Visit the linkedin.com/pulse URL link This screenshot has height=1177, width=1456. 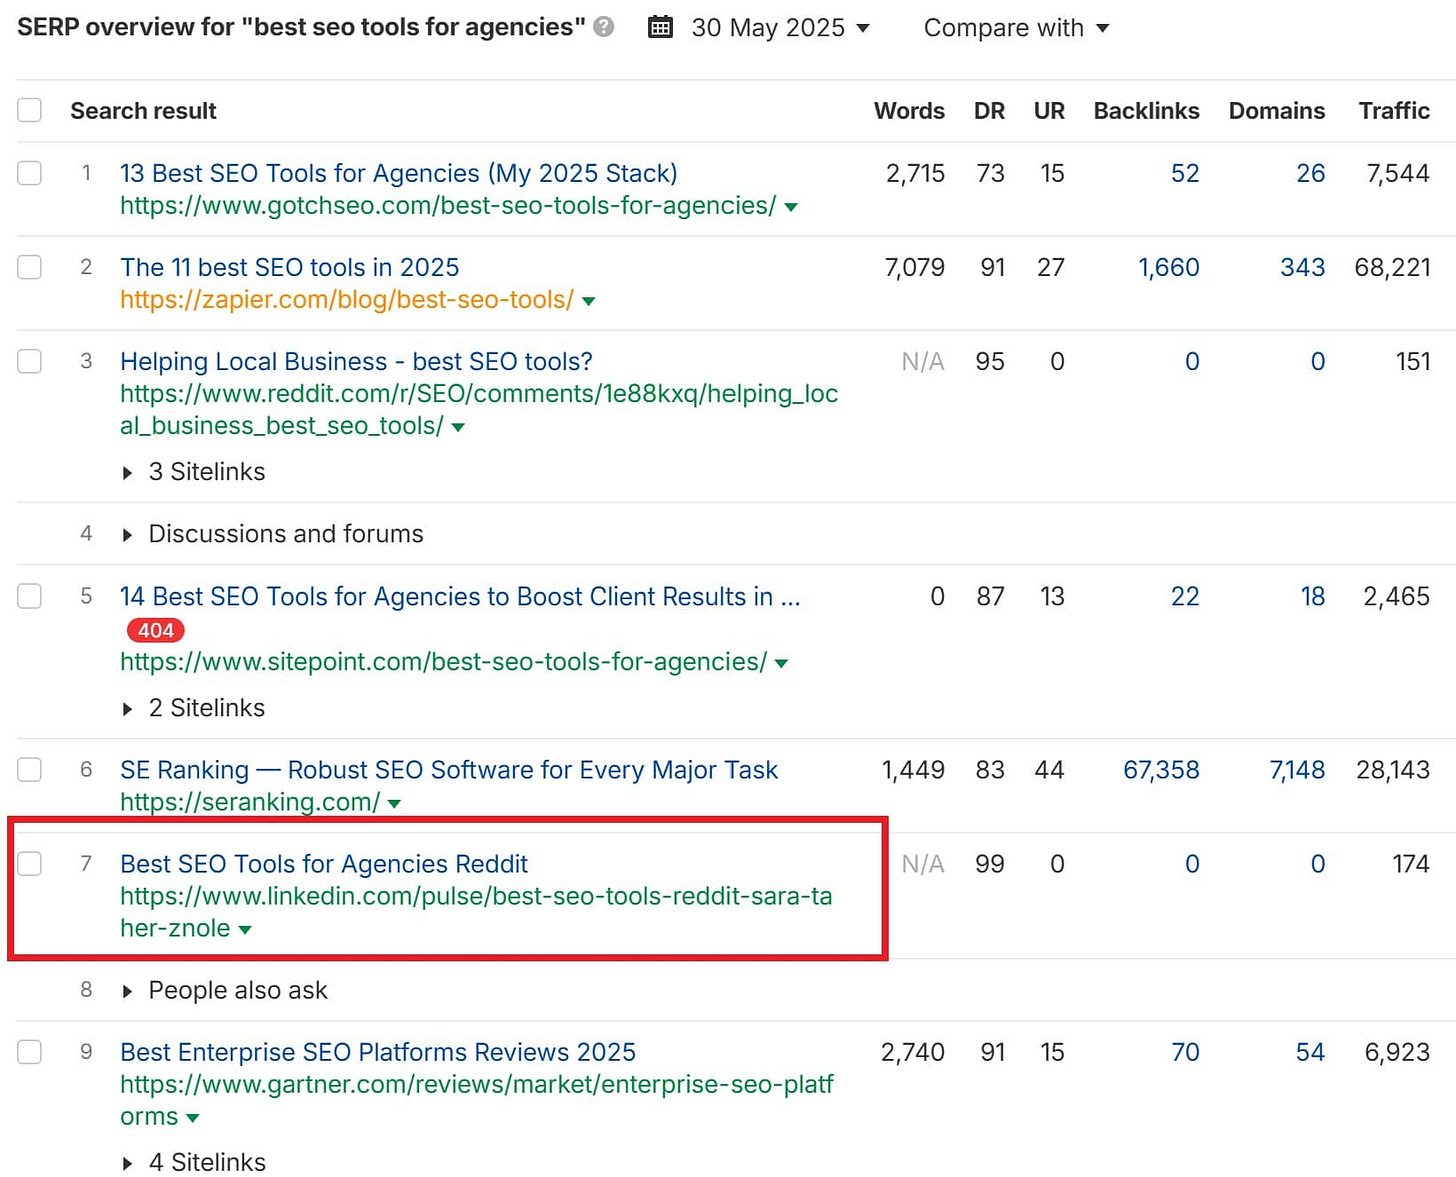(476, 911)
